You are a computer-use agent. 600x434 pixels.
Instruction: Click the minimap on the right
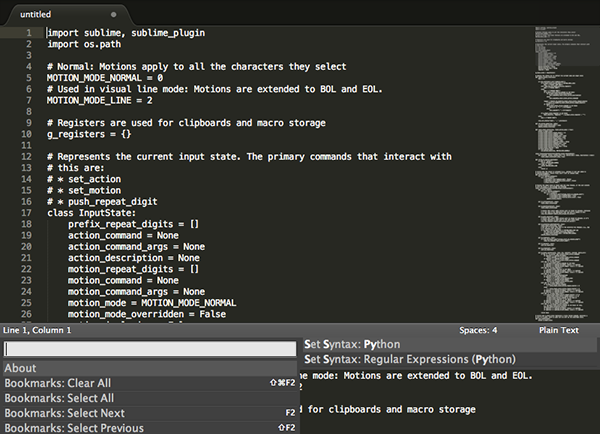coord(565,174)
